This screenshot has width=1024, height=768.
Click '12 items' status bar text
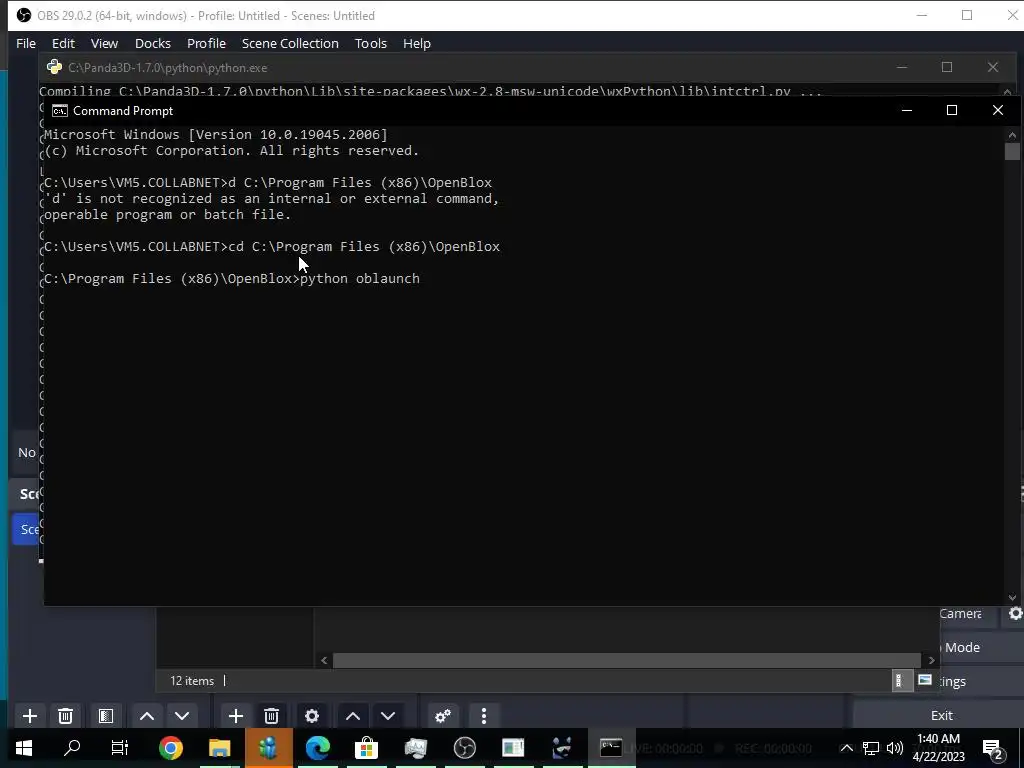point(192,680)
